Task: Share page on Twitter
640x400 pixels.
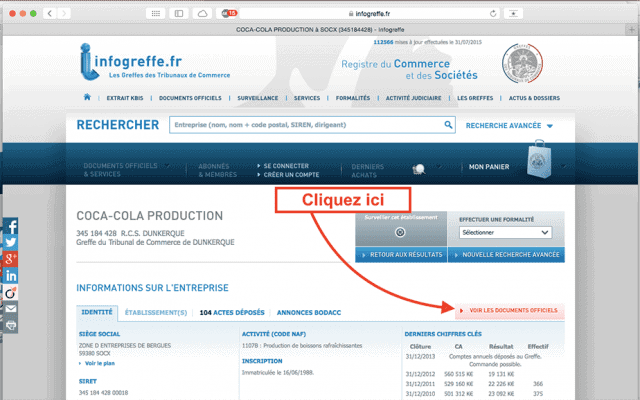Action: pyautogui.click(x=11, y=242)
